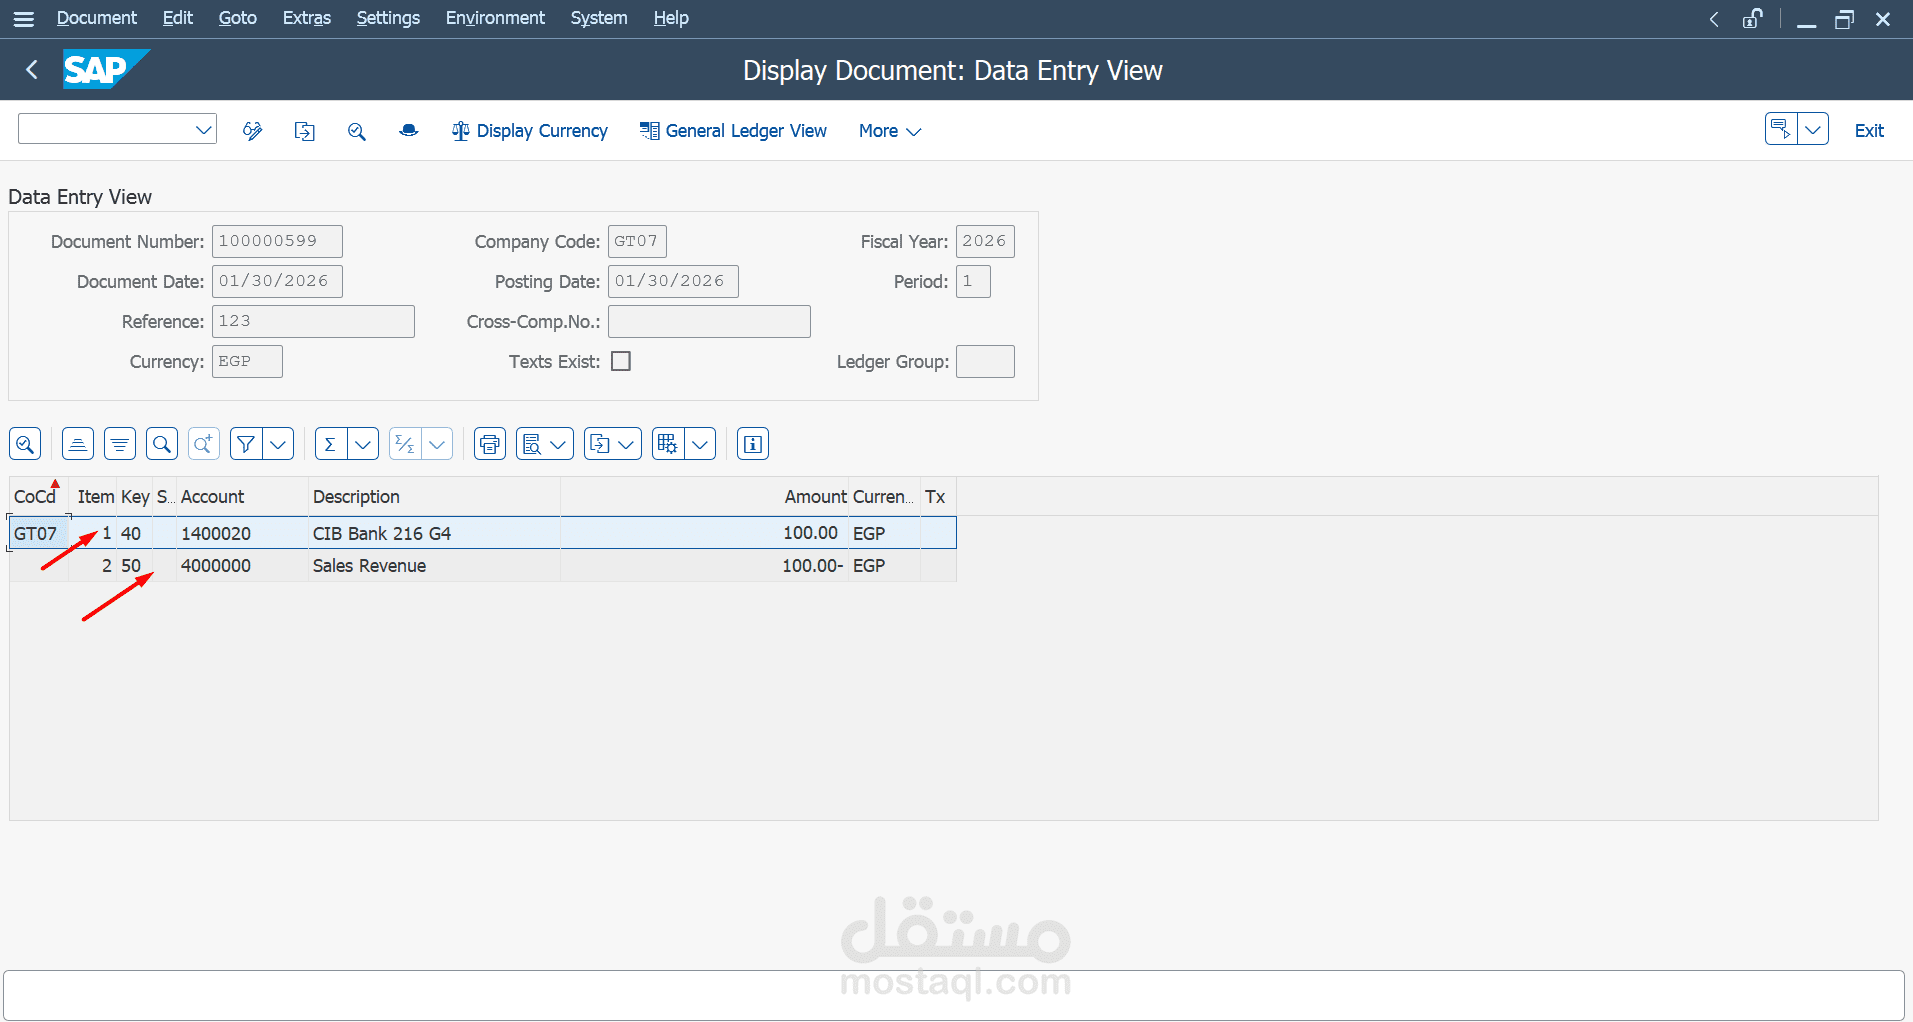
Task: Activate the Set Filter funnel icon
Action: [245, 443]
